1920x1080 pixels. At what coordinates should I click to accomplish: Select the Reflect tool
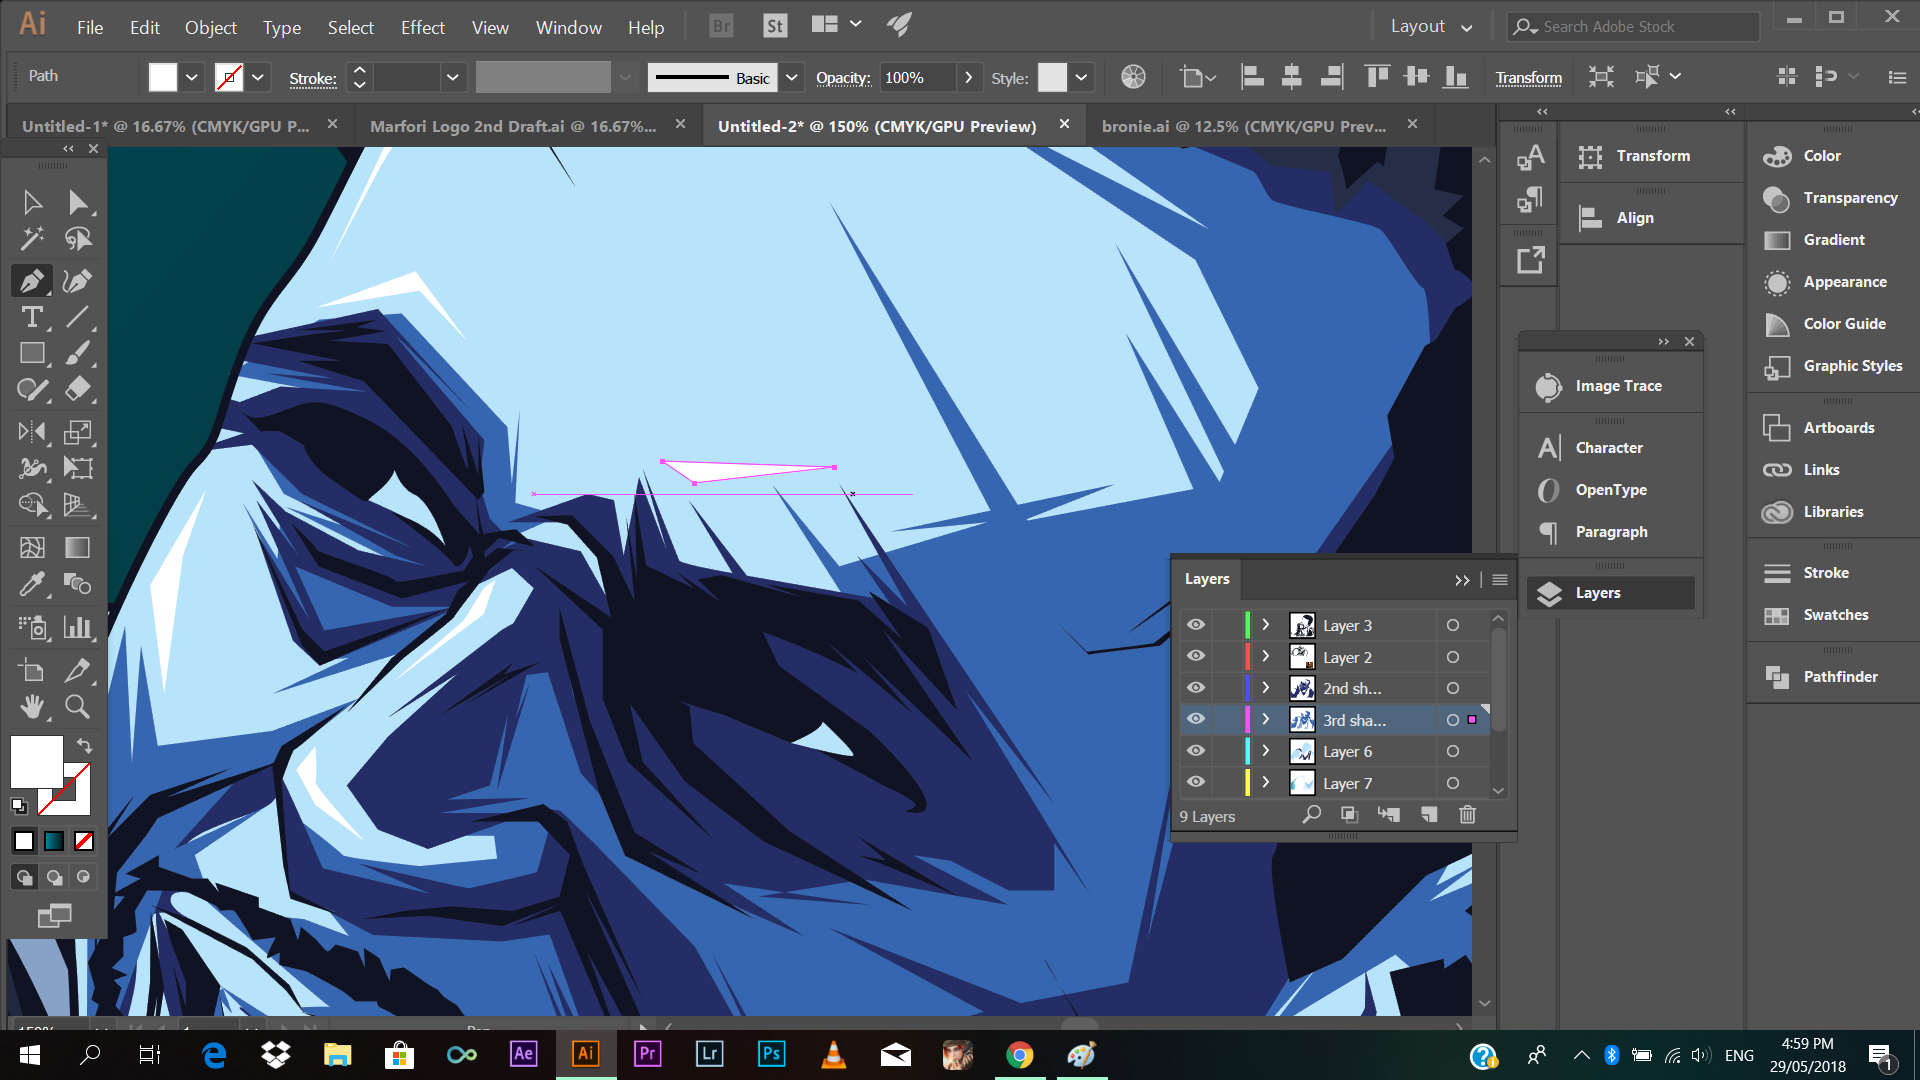pos(32,431)
